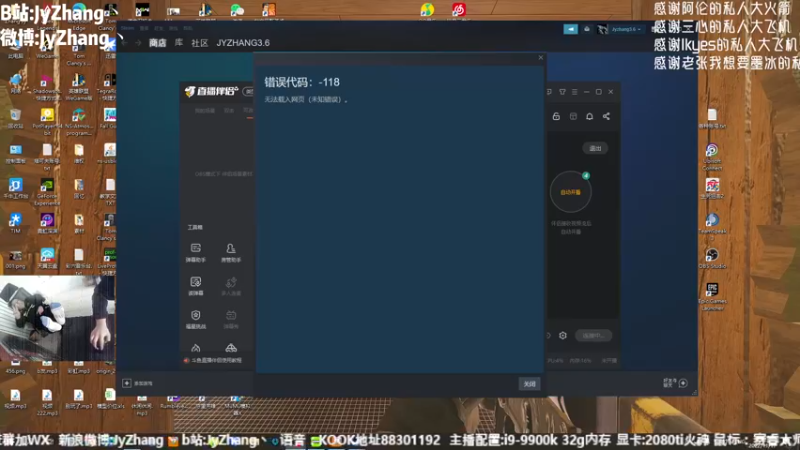Screen dimensions: 800x450
Task: Click the Steam forward navigation arrow
Action: point(138,43)
